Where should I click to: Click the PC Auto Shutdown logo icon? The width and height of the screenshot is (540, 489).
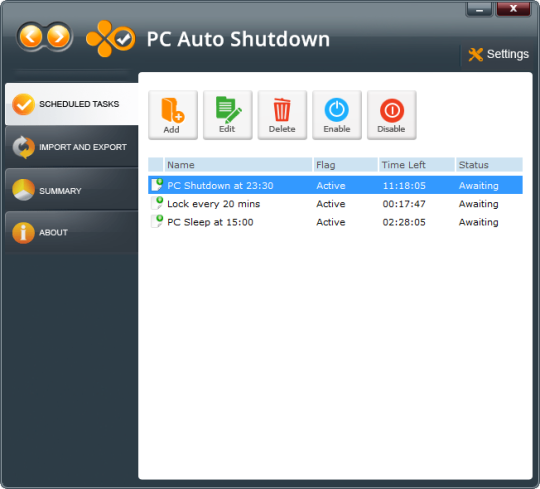[110, 39]
